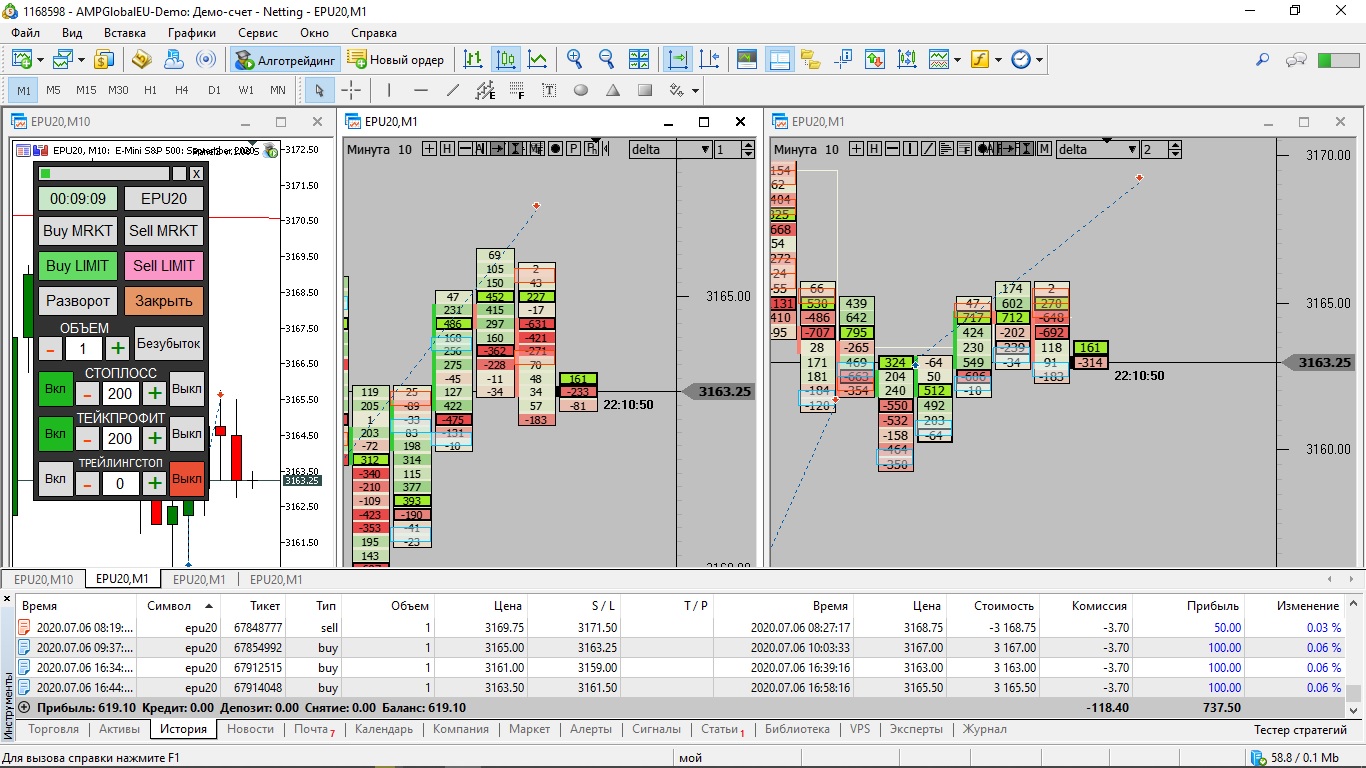Open the signals radio wave icon
This screenshot has width=1366, height=768.
coord(205,59)
